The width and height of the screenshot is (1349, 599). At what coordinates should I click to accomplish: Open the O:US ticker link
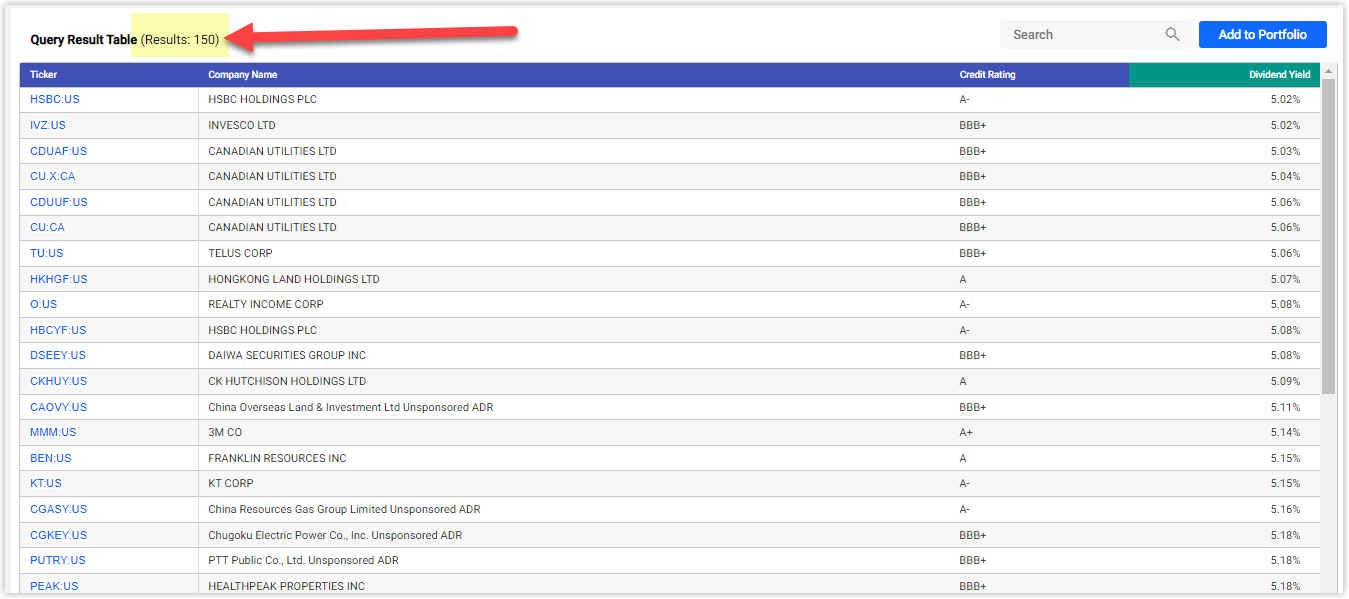43,304
